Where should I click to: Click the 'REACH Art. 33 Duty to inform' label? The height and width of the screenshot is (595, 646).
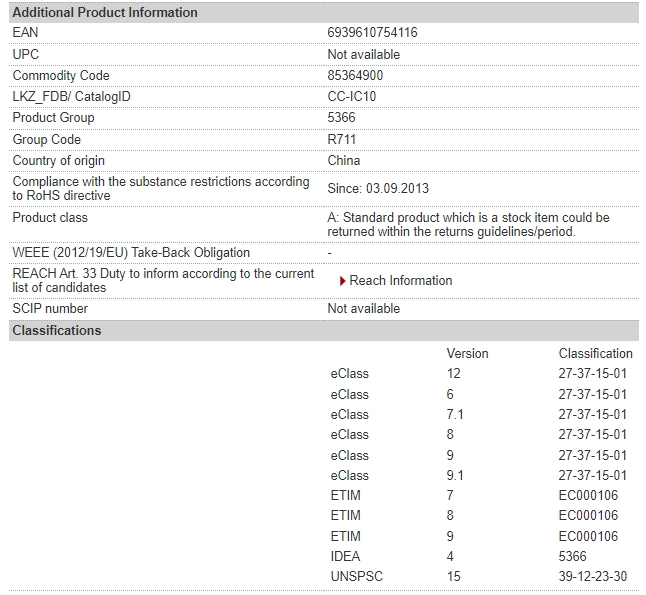pos(163,280)
